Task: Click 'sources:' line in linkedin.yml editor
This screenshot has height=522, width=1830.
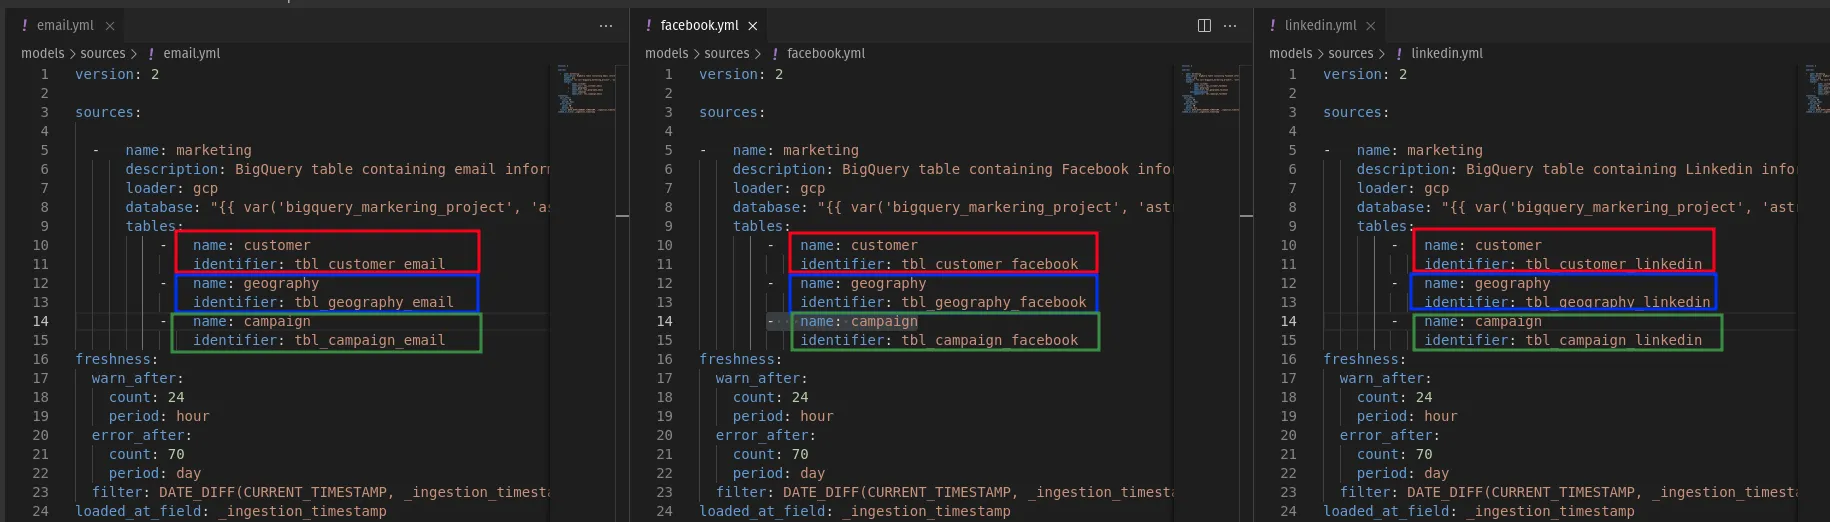Action: 1356,113
